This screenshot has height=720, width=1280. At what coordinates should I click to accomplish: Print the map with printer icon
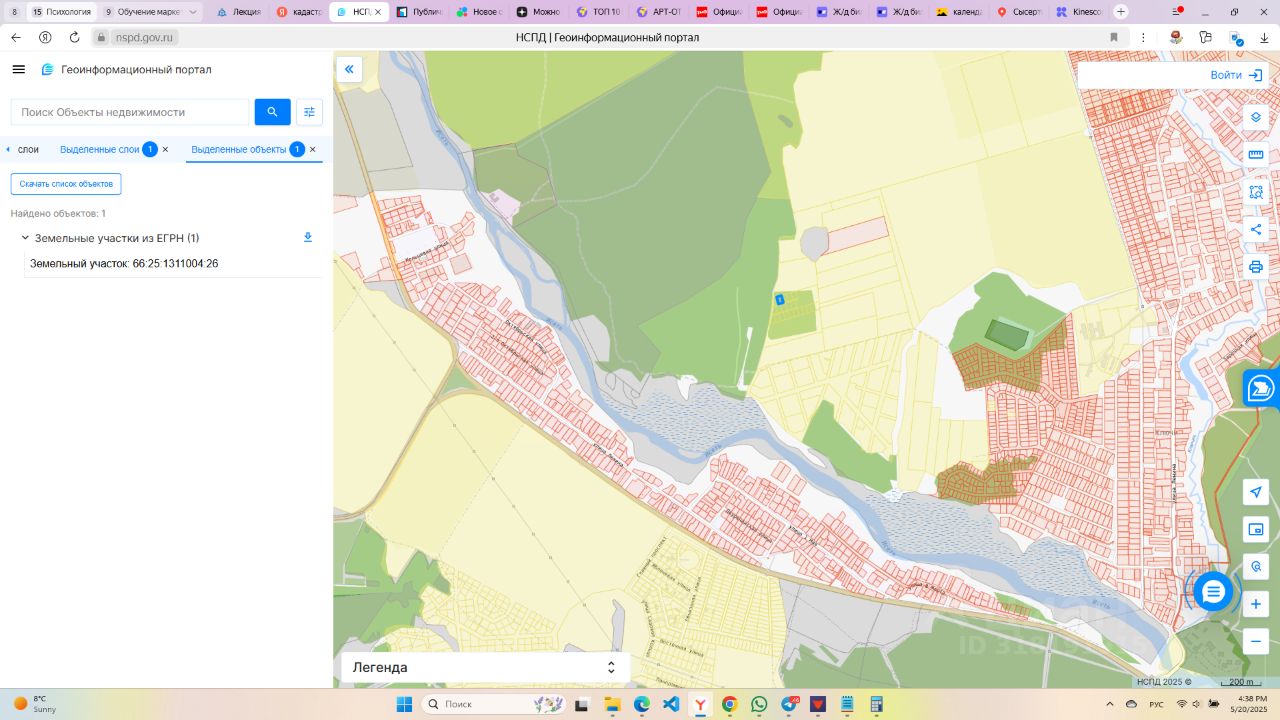pos(1256,267)
